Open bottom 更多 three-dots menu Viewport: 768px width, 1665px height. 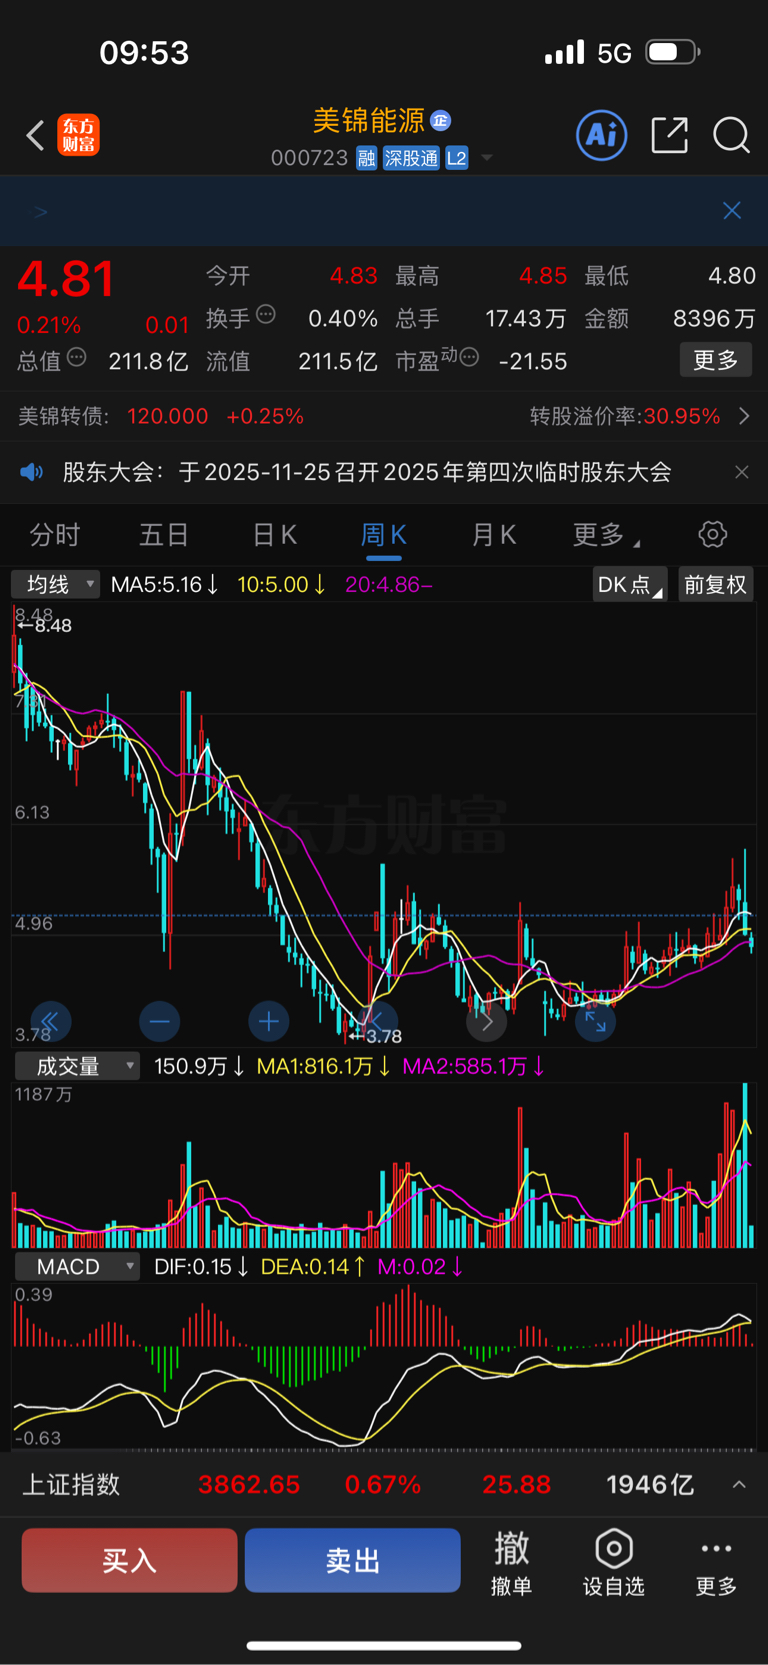pos(716,1562)
